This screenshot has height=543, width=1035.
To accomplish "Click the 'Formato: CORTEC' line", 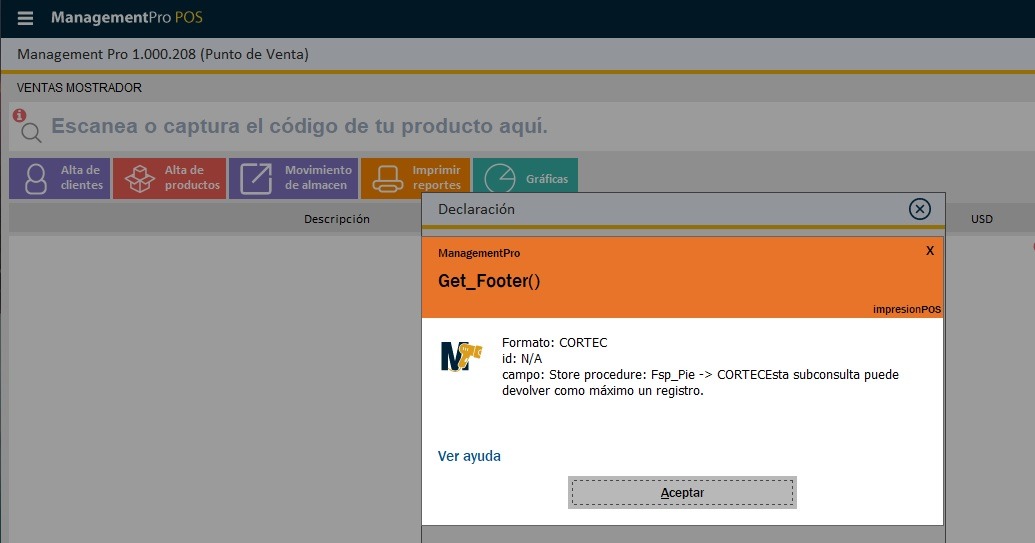I will click(554, 342).
